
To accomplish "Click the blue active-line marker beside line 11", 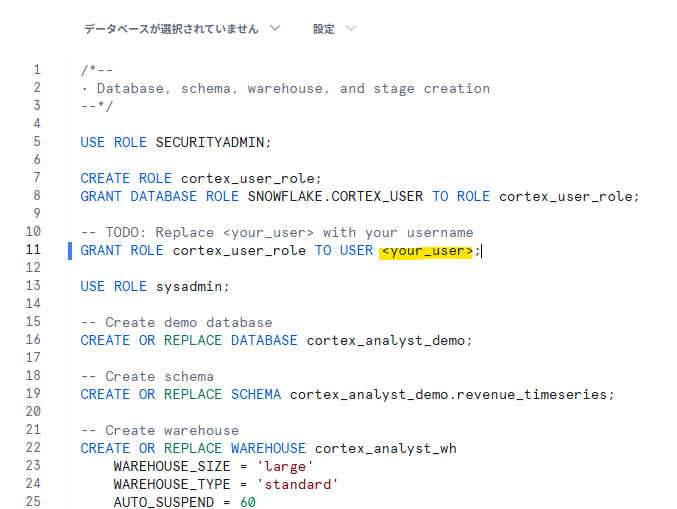I will click(70, 251).
